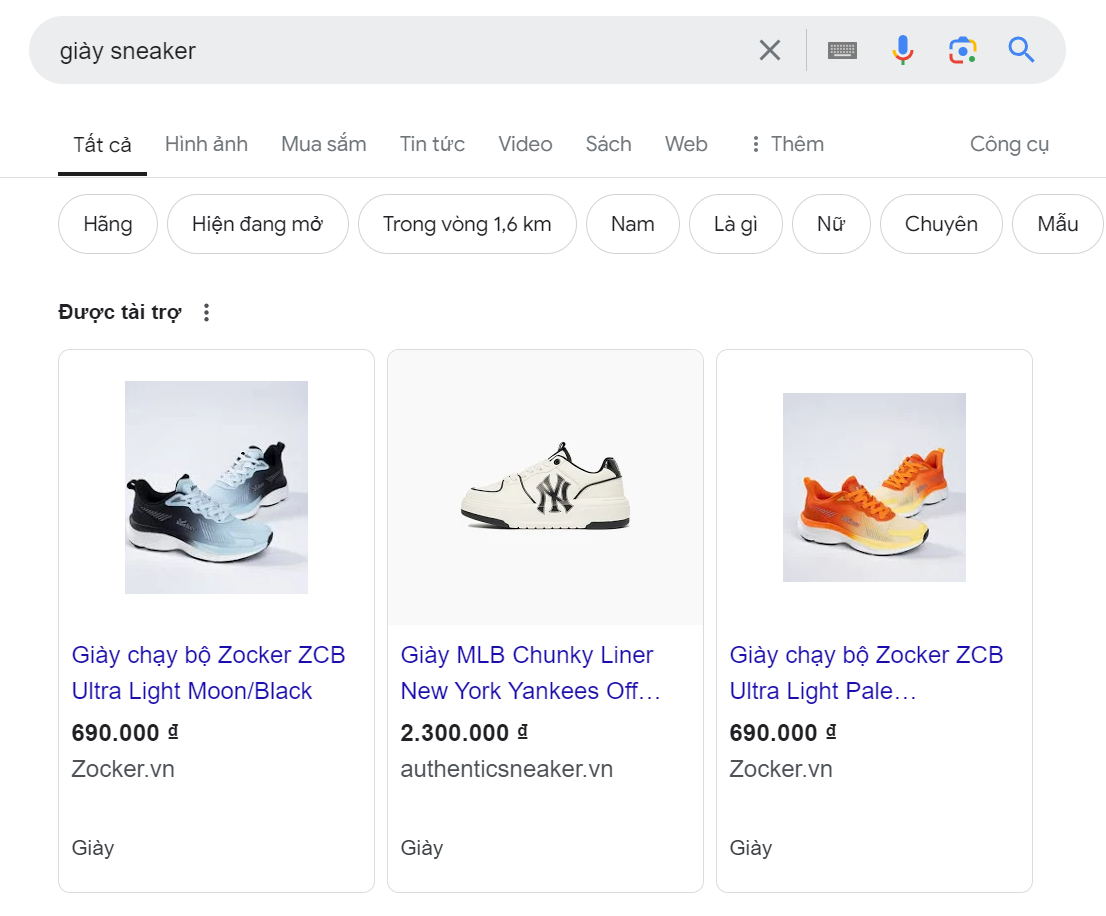This screenshot has height=916, width=1106.
Task: Click 'authenticsneaker.vn' seller name
Action: (506, 769)
